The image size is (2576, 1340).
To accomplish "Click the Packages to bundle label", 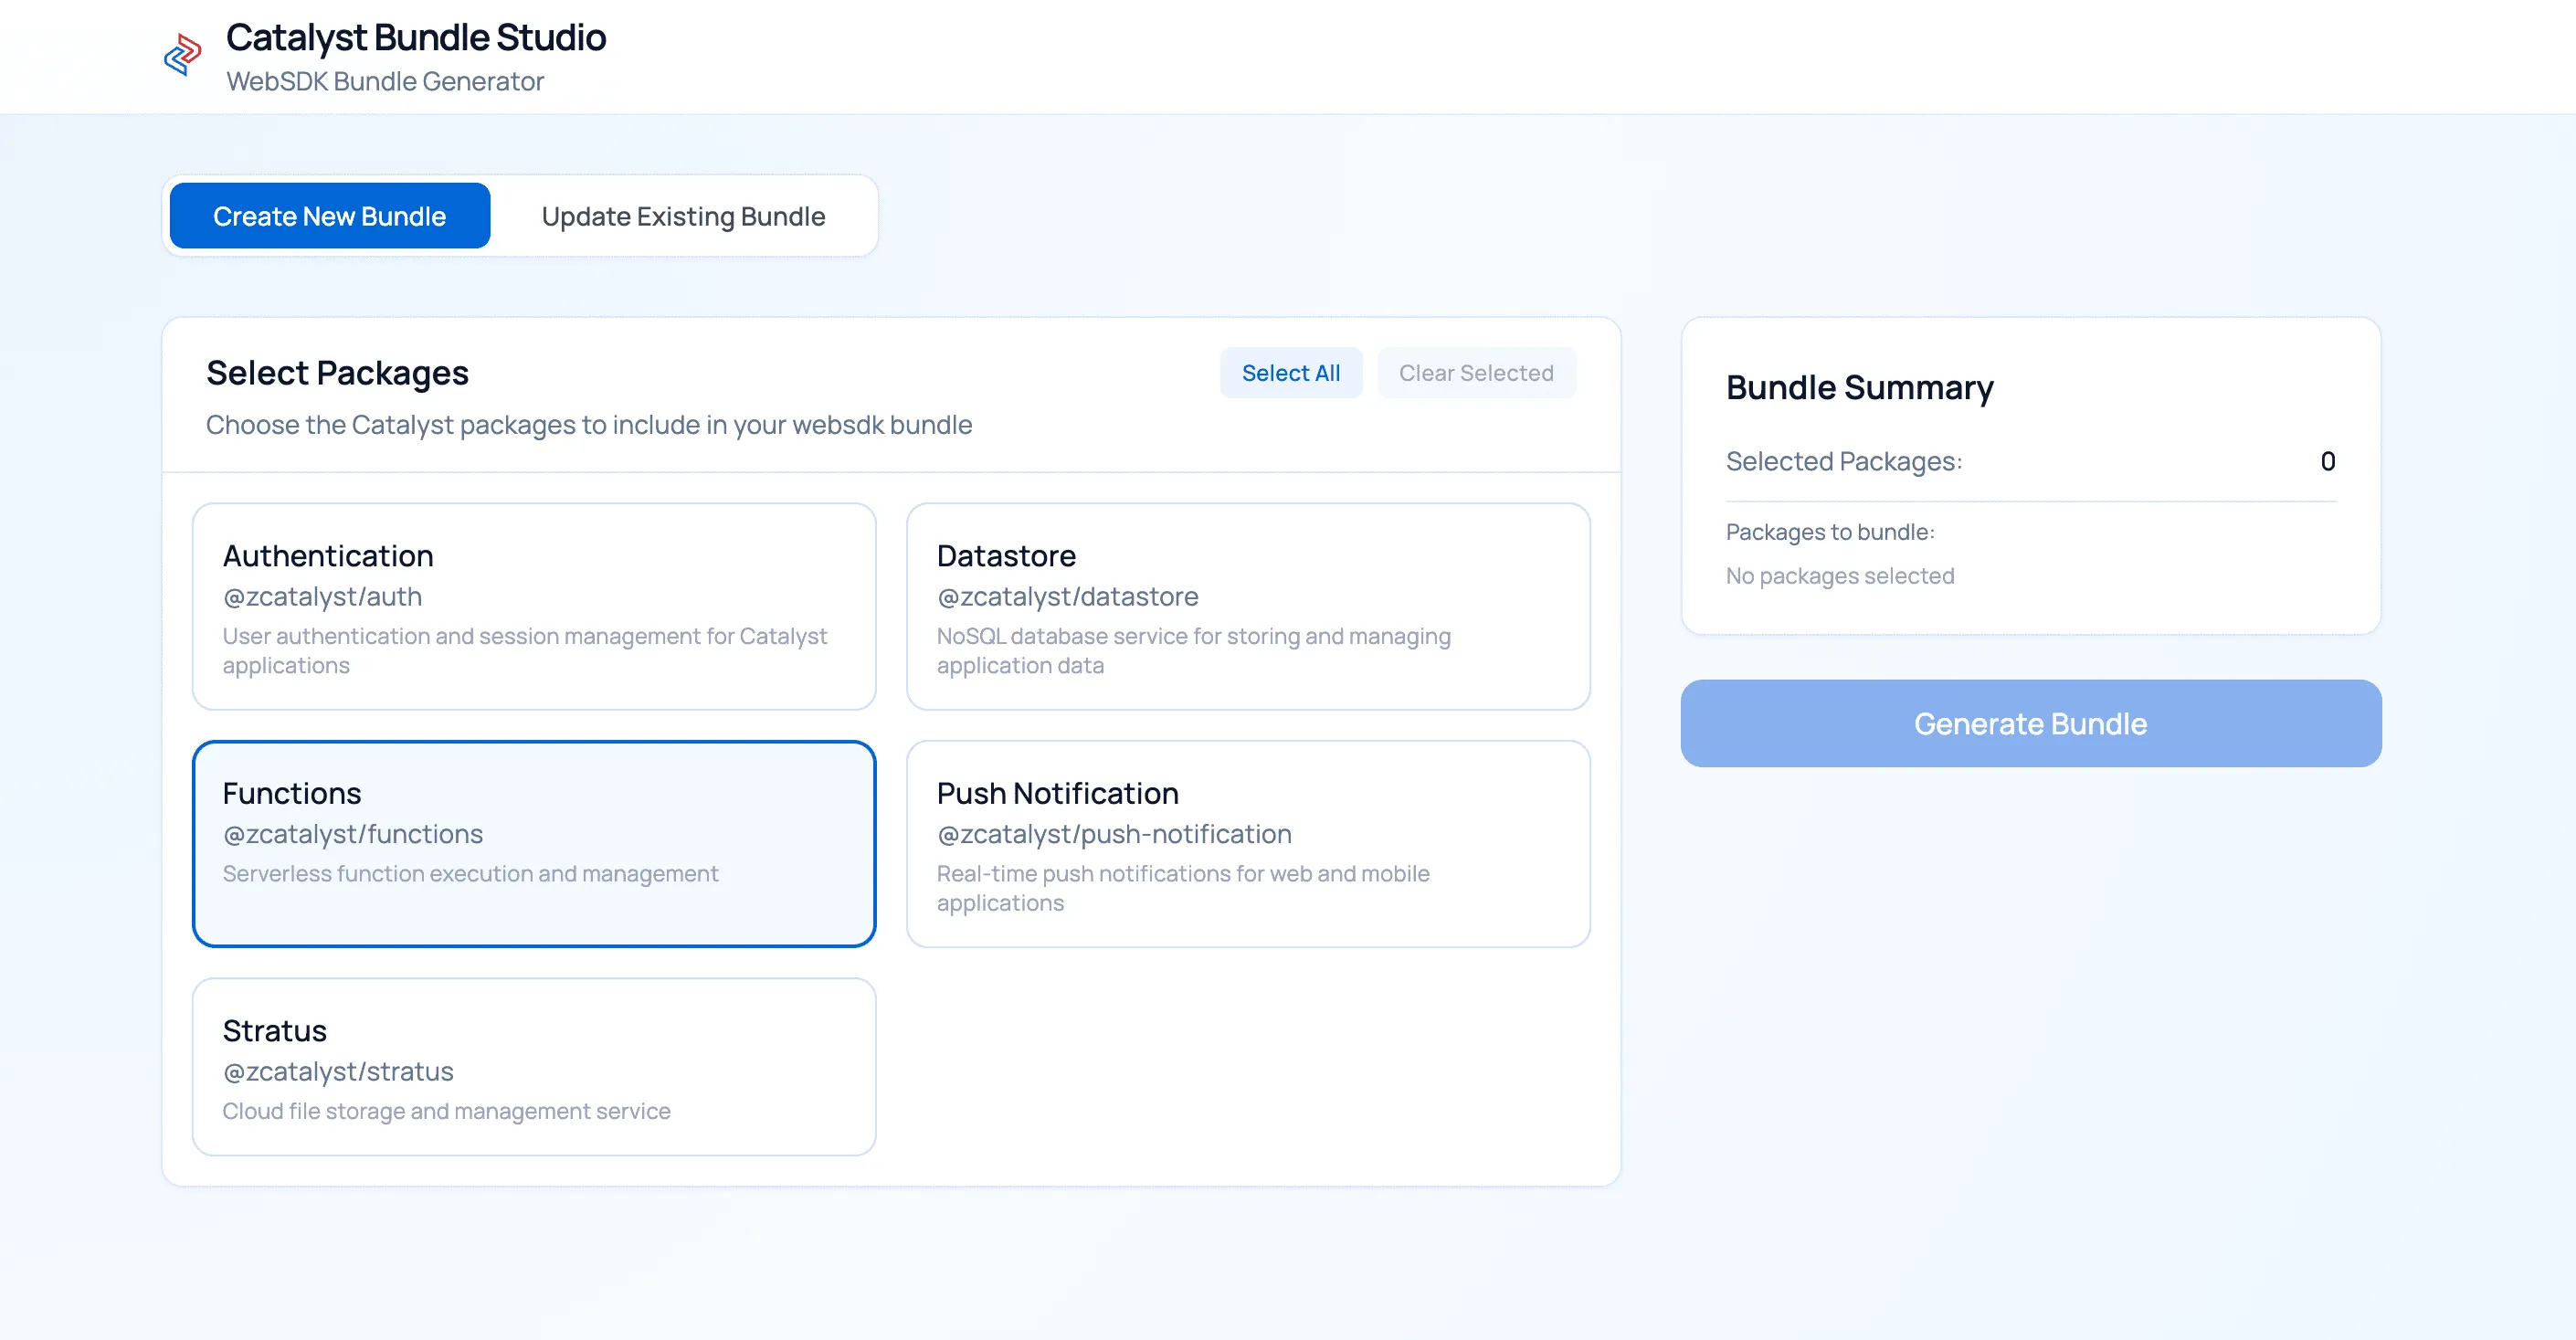I will pyautogui.click(x=1830, y=532).
